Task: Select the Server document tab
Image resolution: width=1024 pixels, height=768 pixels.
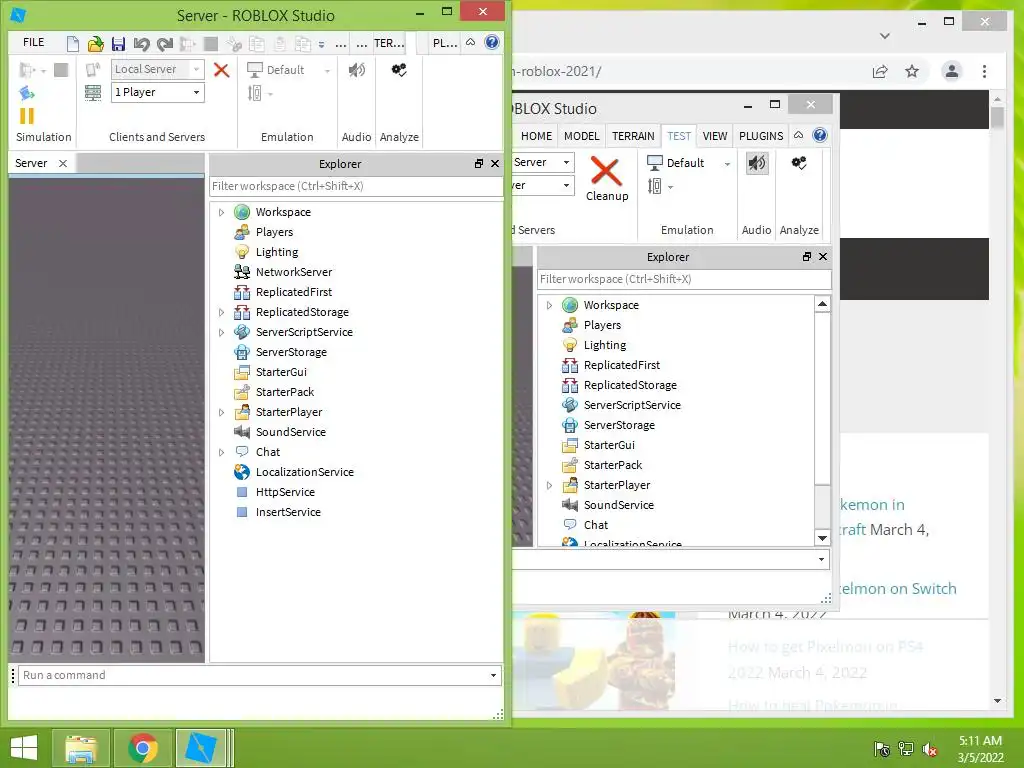Action: point(31,163)
